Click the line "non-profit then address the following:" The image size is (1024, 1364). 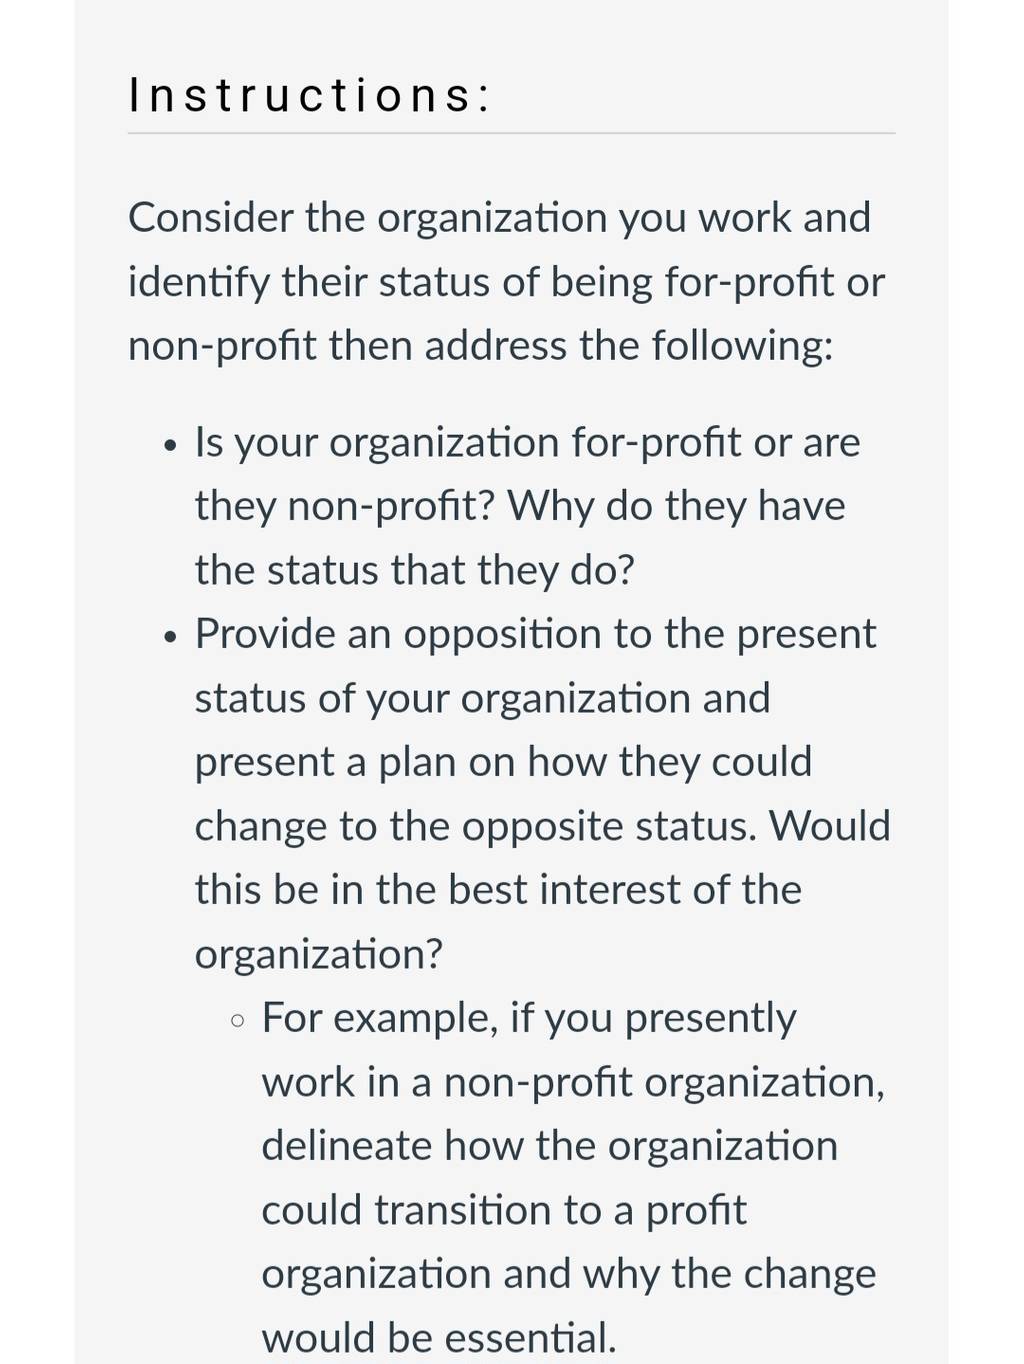click(480, 346)
